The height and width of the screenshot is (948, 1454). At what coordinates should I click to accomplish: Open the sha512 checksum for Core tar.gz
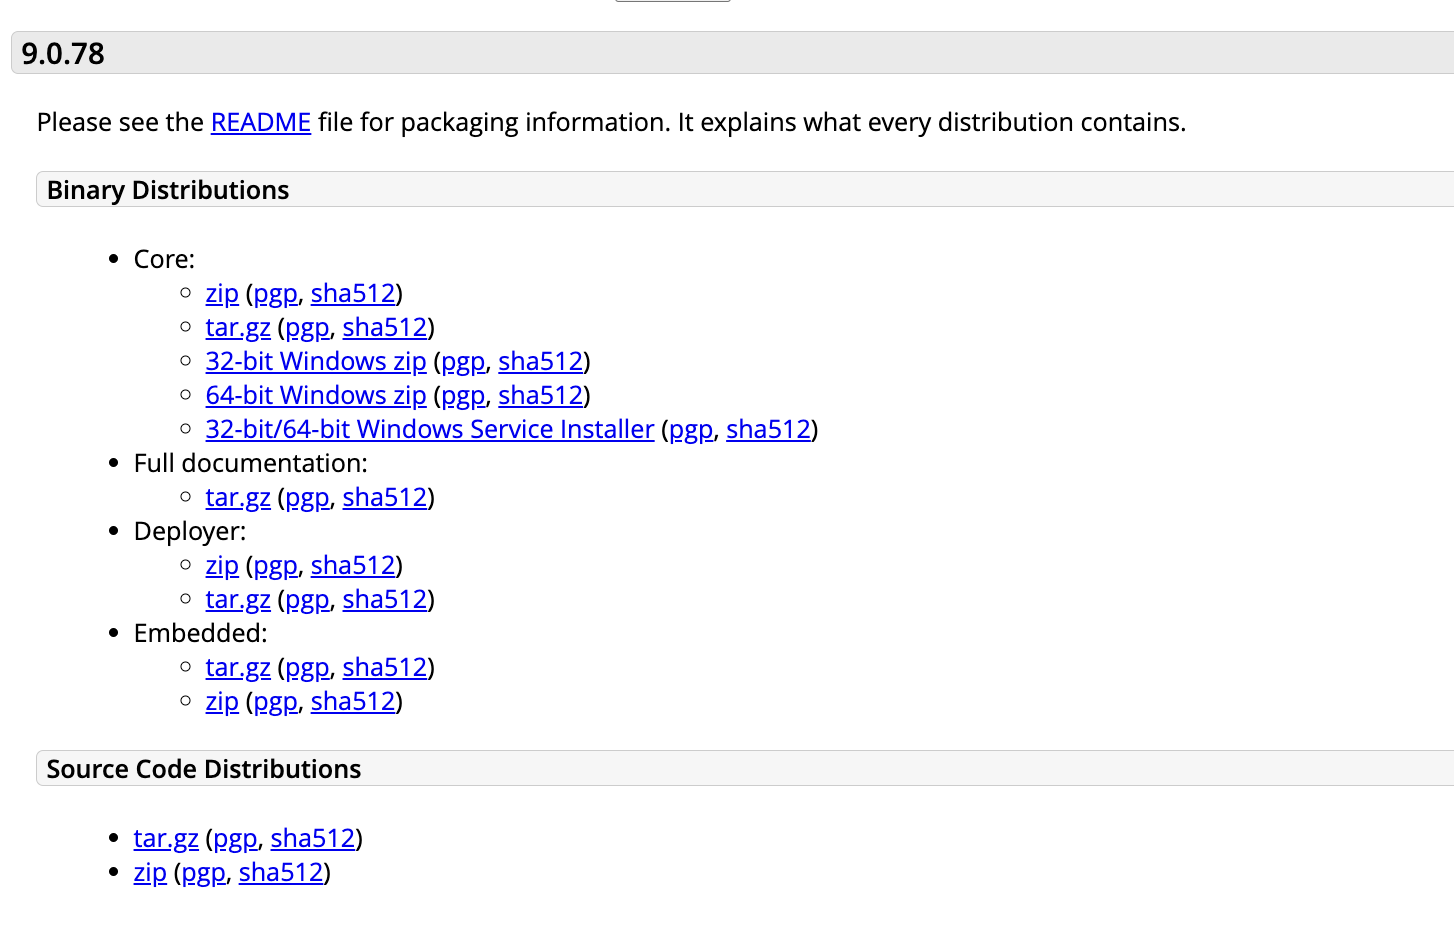[385, 327]
